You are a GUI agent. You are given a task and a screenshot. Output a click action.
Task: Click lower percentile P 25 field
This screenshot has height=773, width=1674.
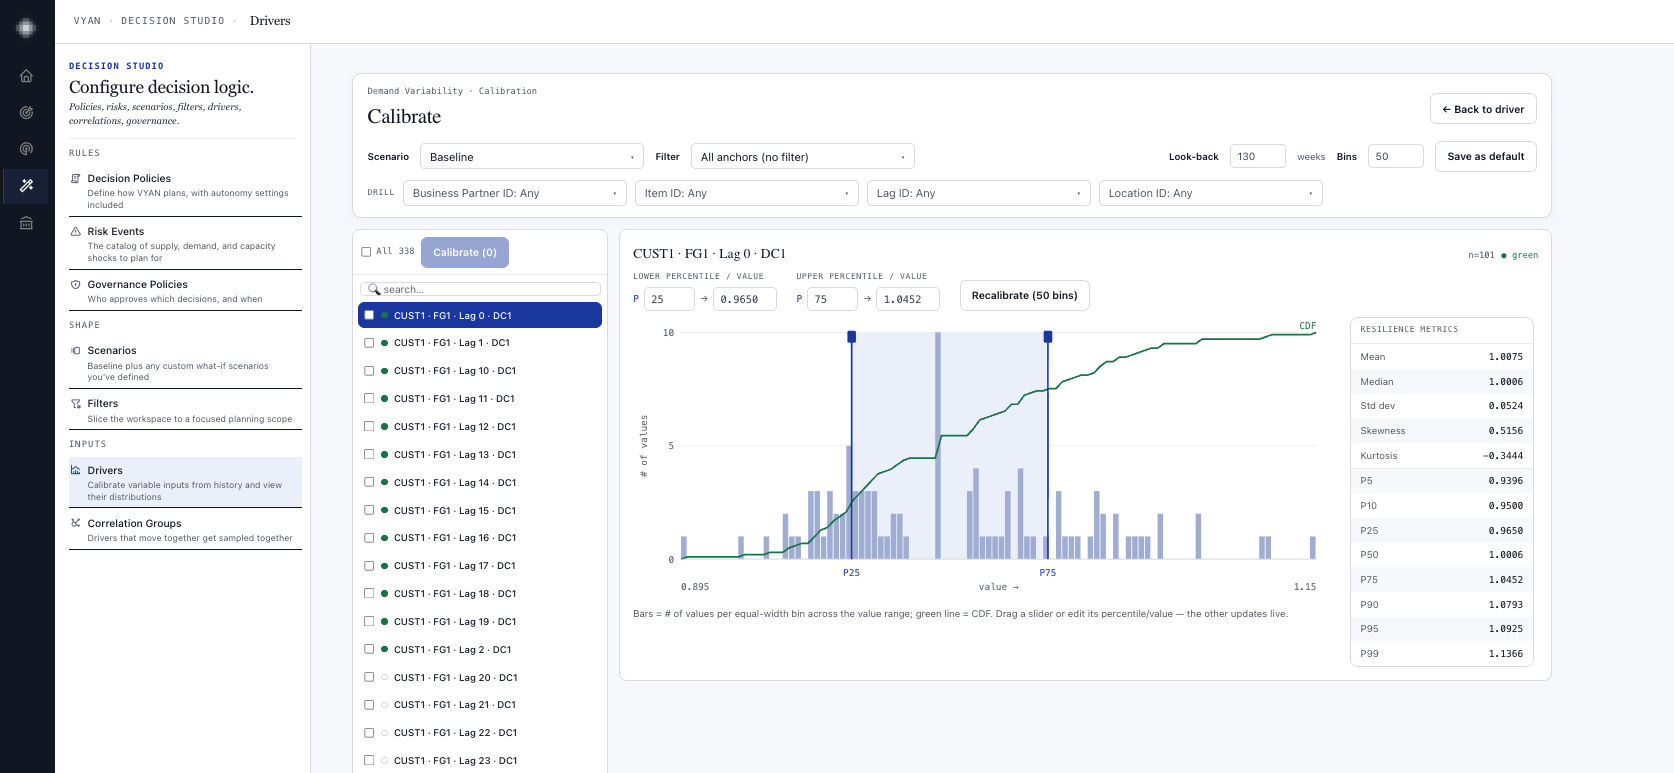point(669,299)
